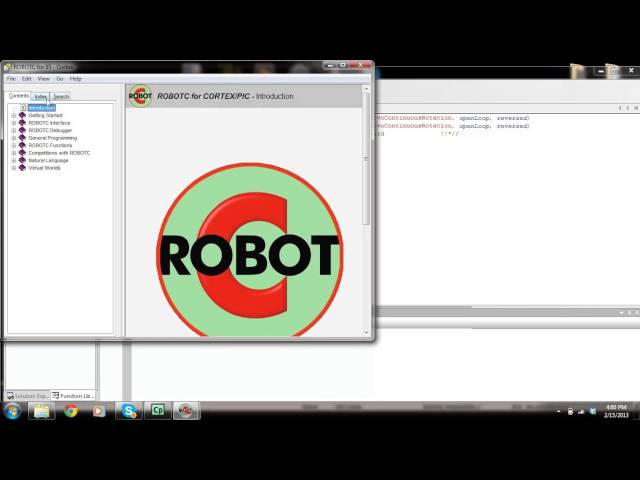Close the ROBOTC help window
640x480 pixels.
point(360,65)
